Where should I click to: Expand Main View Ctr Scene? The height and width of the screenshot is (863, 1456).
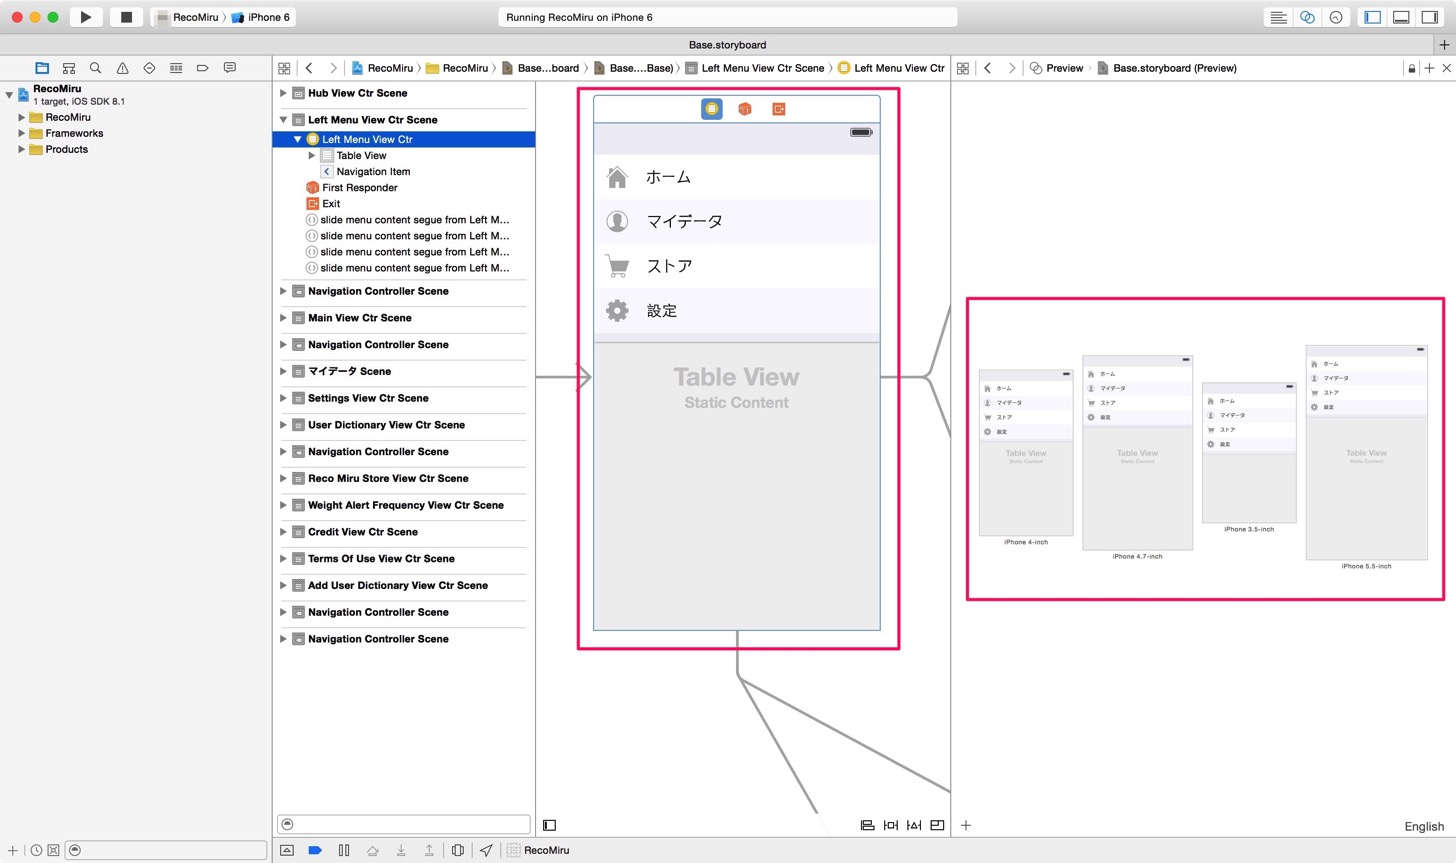(x=283, y=318)
